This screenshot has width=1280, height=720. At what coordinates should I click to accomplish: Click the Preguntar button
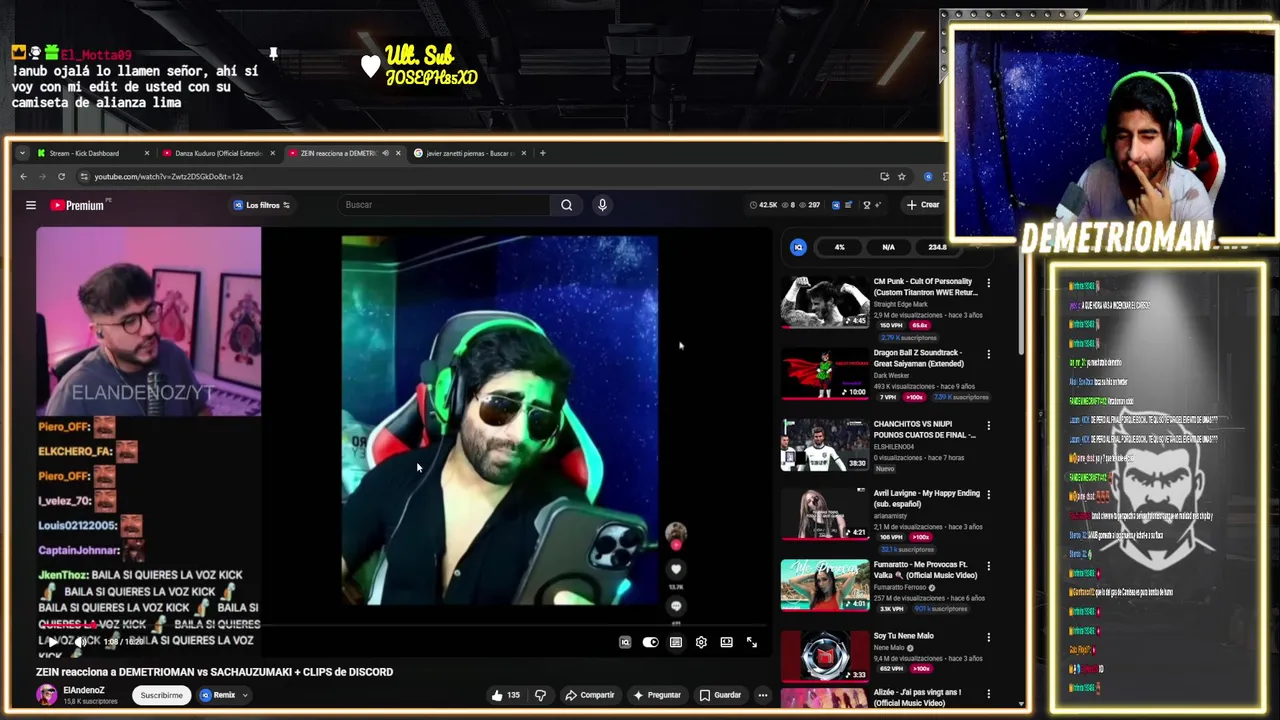pos(657,695)
